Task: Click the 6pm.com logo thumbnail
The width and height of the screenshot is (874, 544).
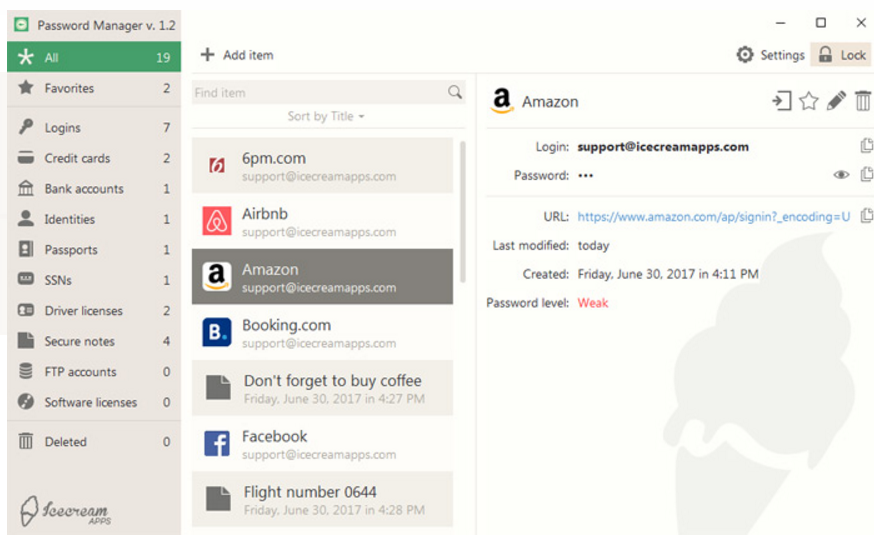Action: (217, 166)
